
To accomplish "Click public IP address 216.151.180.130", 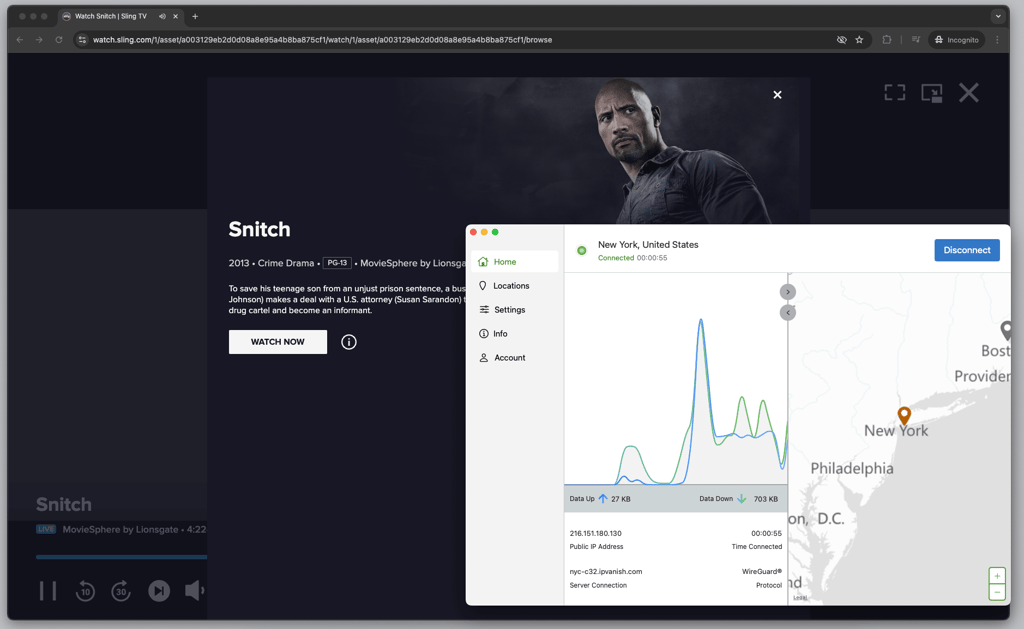I will [596, 533].
